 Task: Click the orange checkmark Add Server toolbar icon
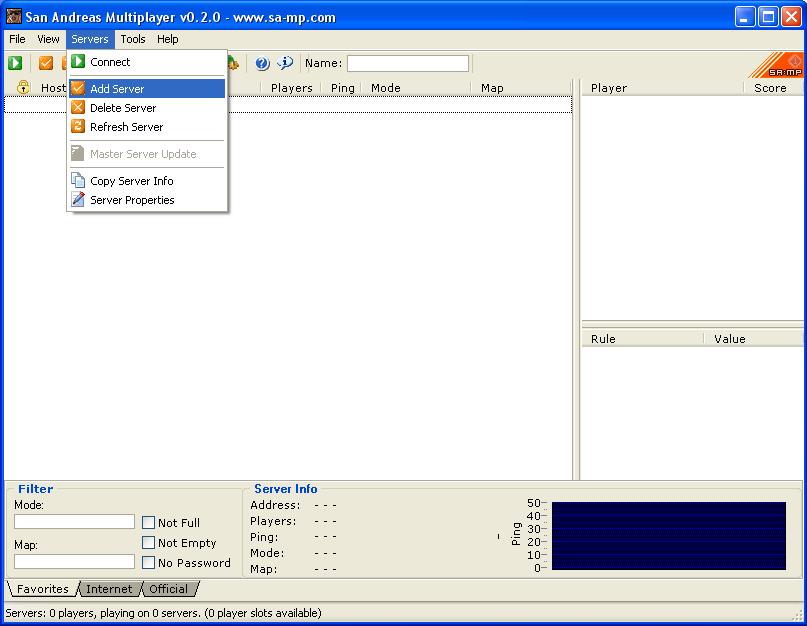[46, 63]
